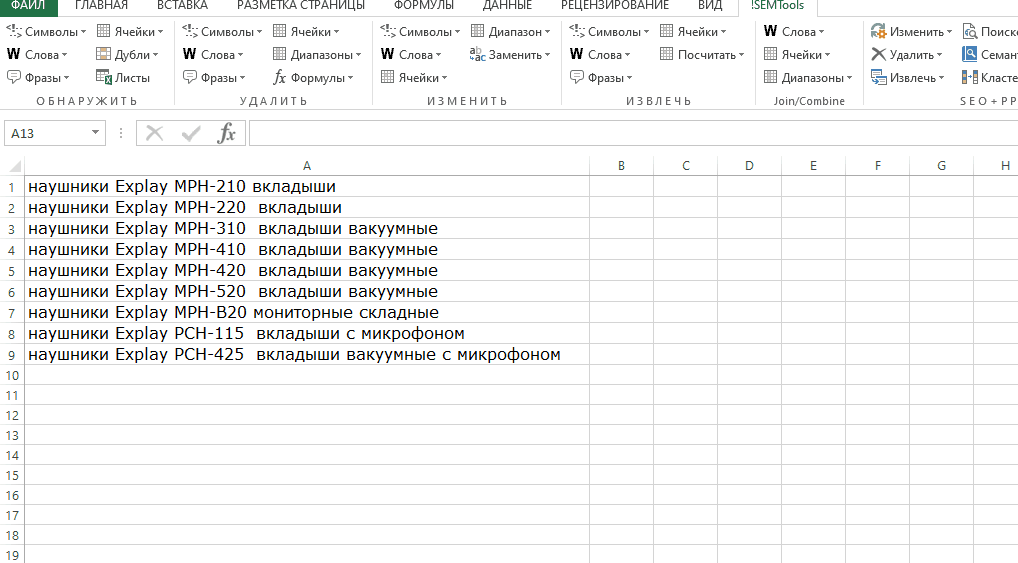This screenshot has width=1018, height=563.
Task: Switch to the ФОРМУЛЫ tab
Action: pos(423,6)
